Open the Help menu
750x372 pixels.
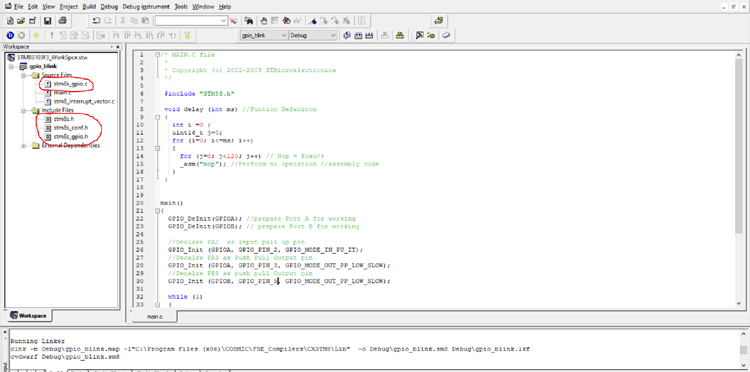(x=225, y=7)
